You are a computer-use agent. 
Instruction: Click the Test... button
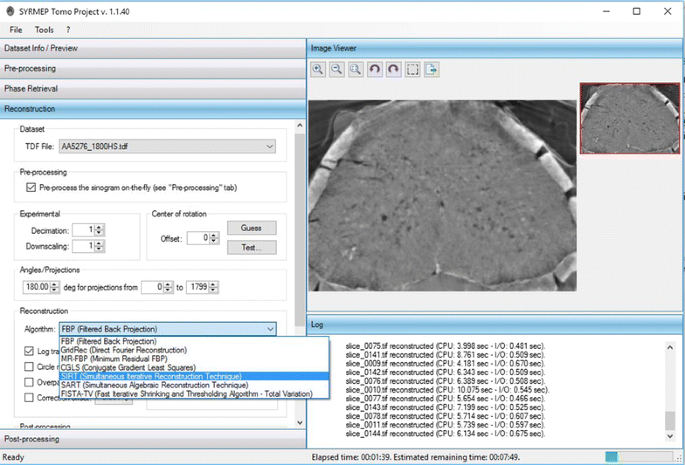(251, 247)
